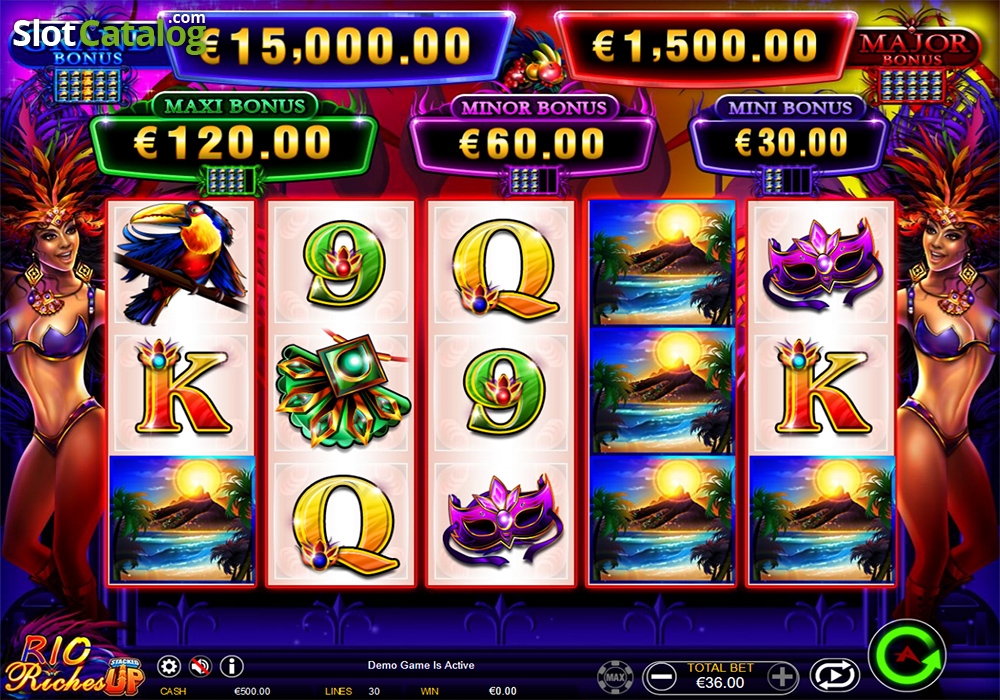The image size is (1000, 700).
Task: Open the game info icon
Action: [232, 667]
